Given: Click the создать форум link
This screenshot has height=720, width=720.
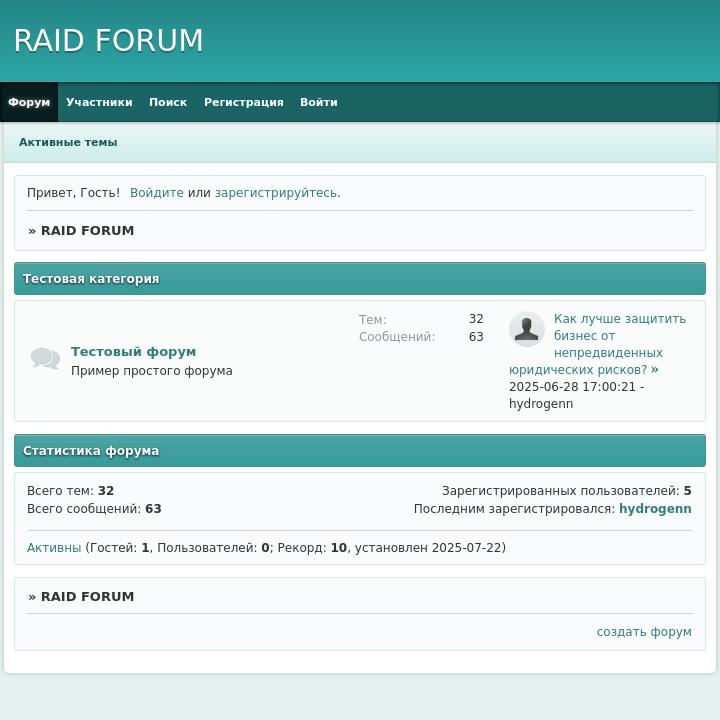Looking at the screenshot, I should [643, 632].
